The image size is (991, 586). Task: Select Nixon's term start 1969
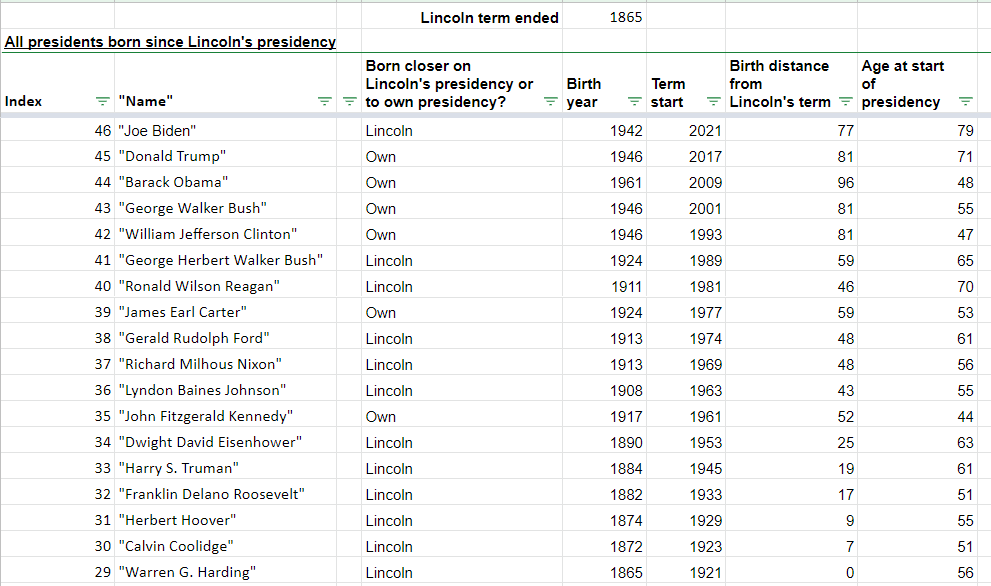coord(686,364)
